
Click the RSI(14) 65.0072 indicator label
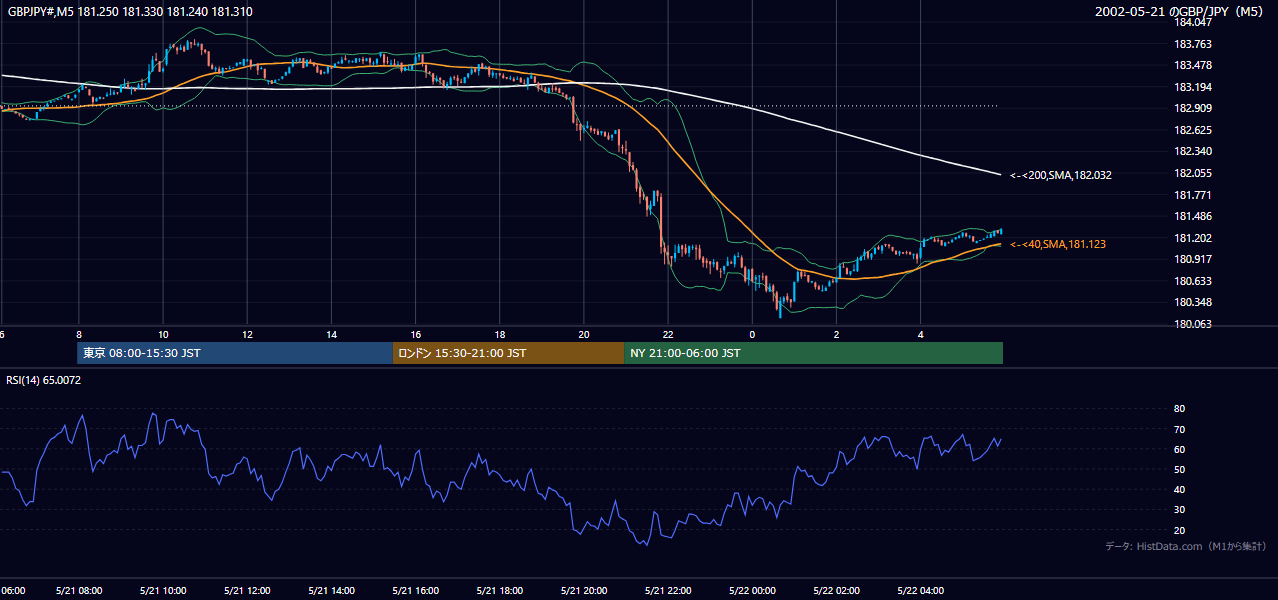pos(44,380)
